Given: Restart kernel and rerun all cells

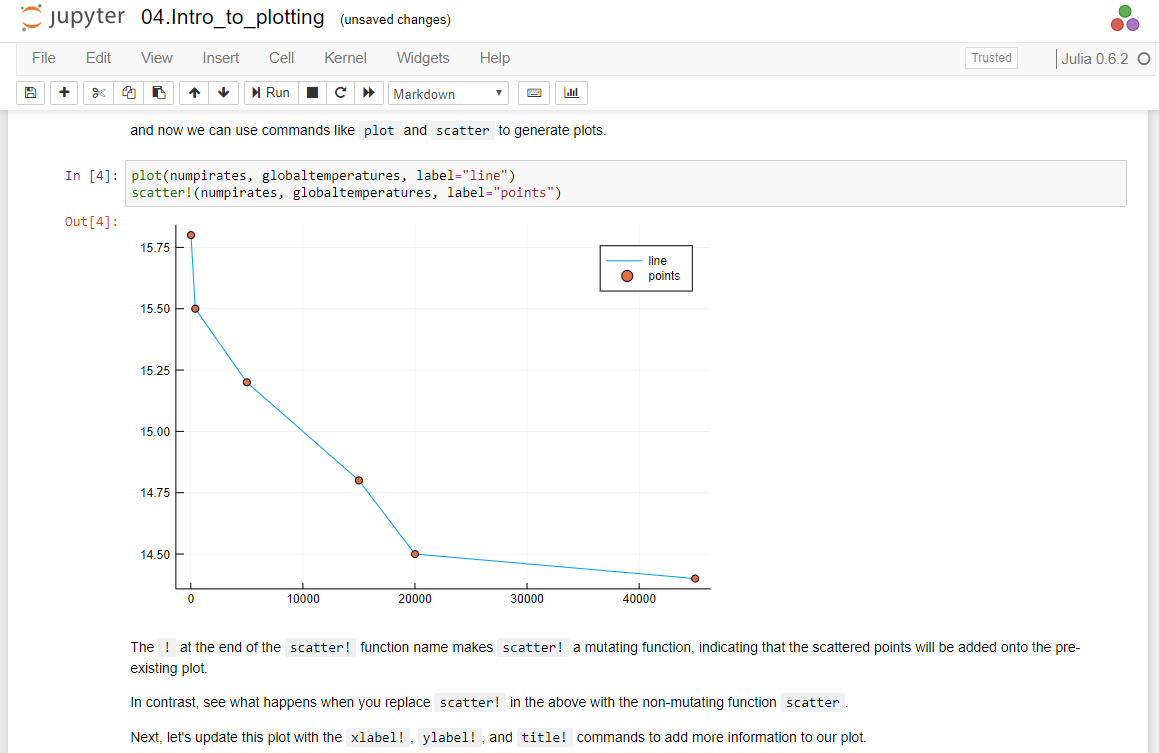Looking at the screenshot, I should tap(368, 93).
